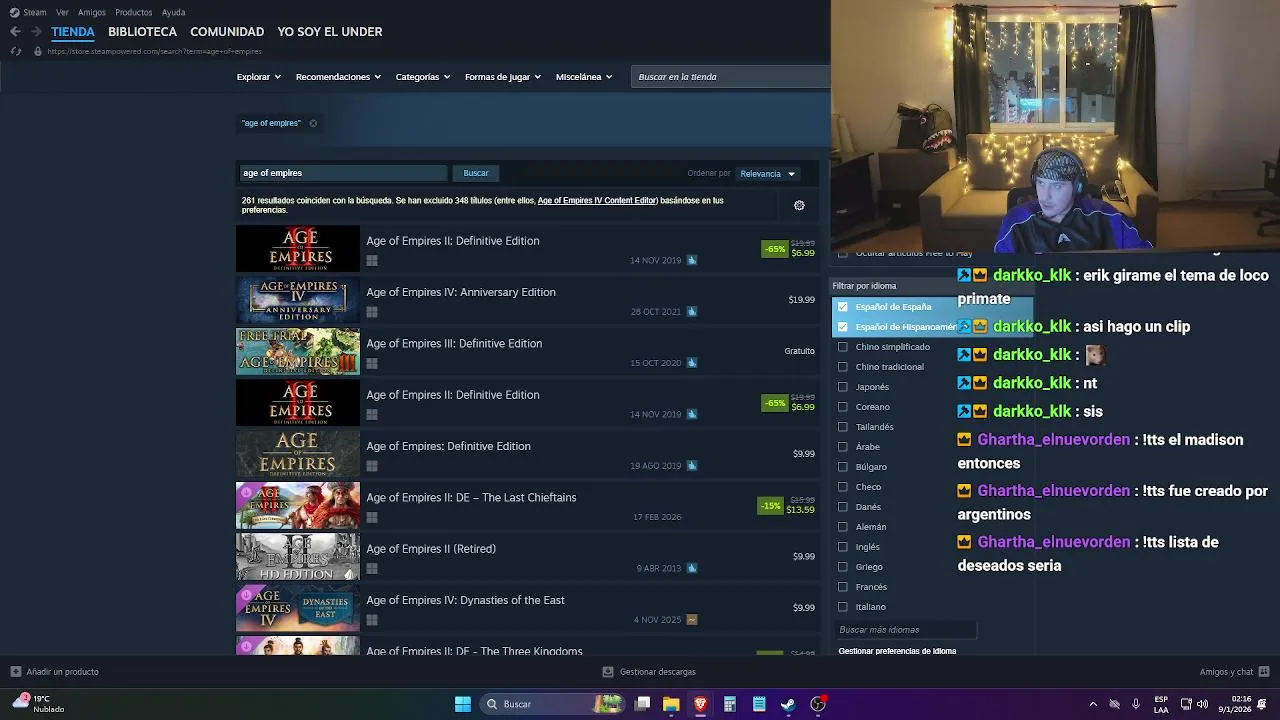The image size is (1280, 720).
Task: Open File Explorer from the taskbar
Action: point(671,704)
